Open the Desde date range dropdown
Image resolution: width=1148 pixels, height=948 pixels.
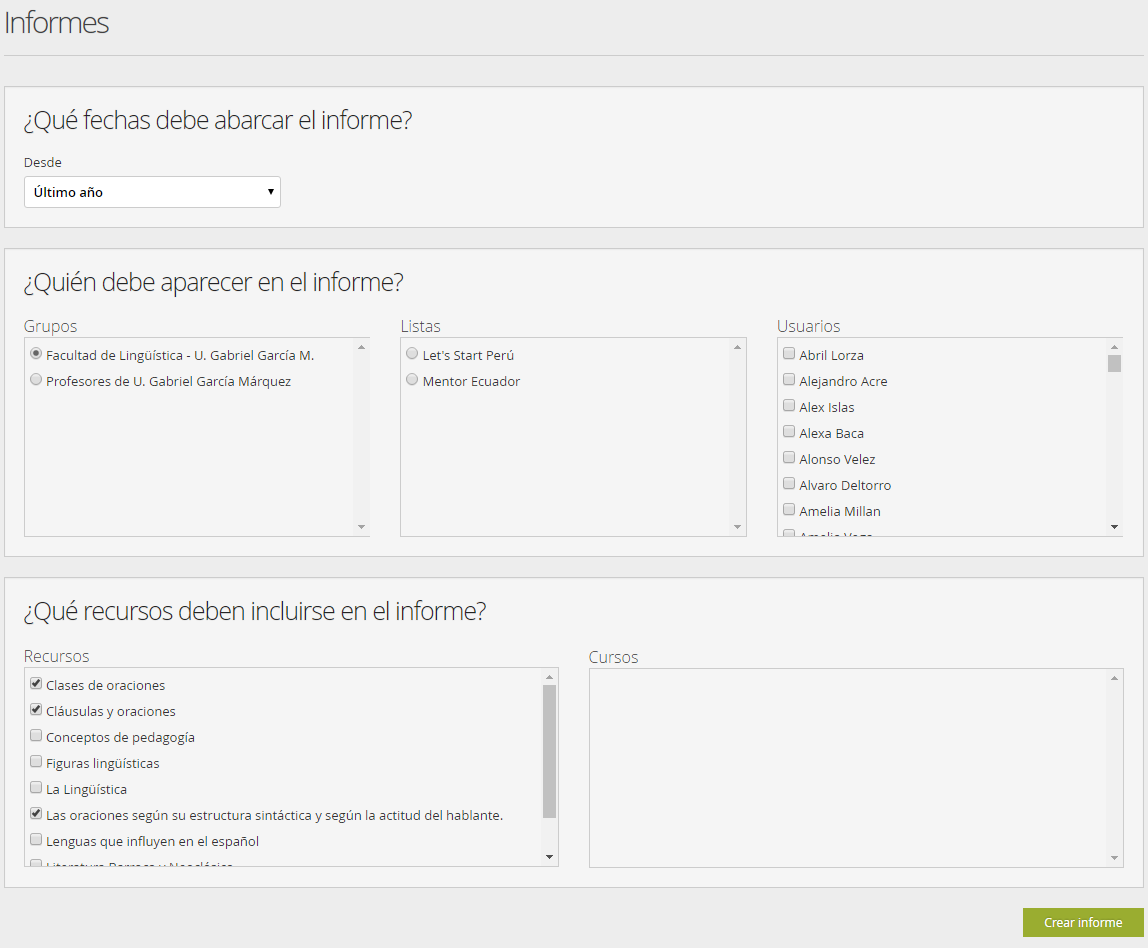(x=152, y=192)
